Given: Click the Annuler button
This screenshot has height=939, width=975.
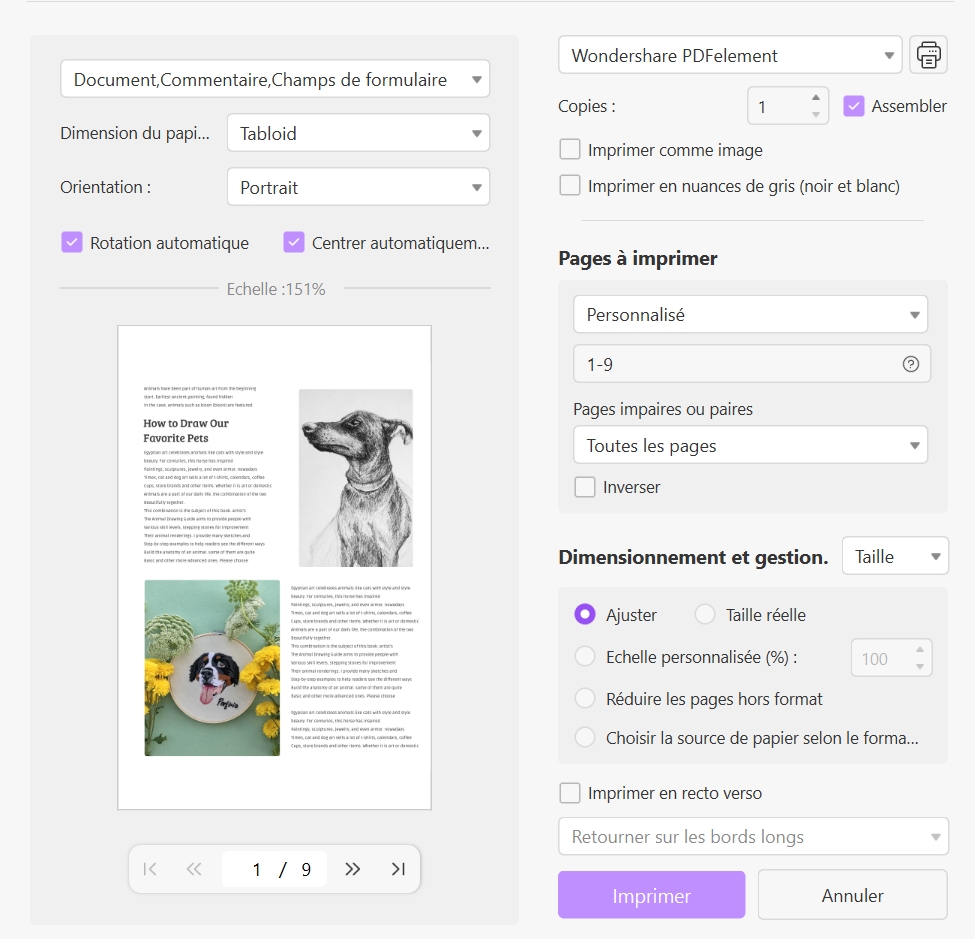Looking at the screenshot, I should point(853,895).
